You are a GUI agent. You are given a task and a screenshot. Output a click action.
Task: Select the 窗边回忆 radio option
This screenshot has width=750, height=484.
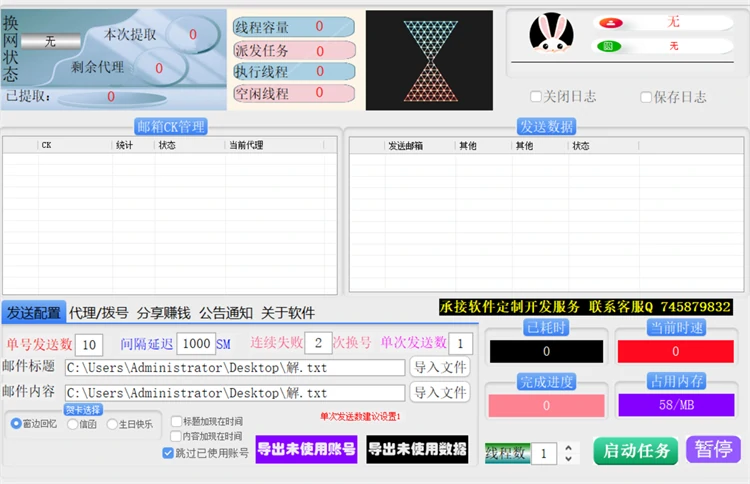[x=16, y=424]
